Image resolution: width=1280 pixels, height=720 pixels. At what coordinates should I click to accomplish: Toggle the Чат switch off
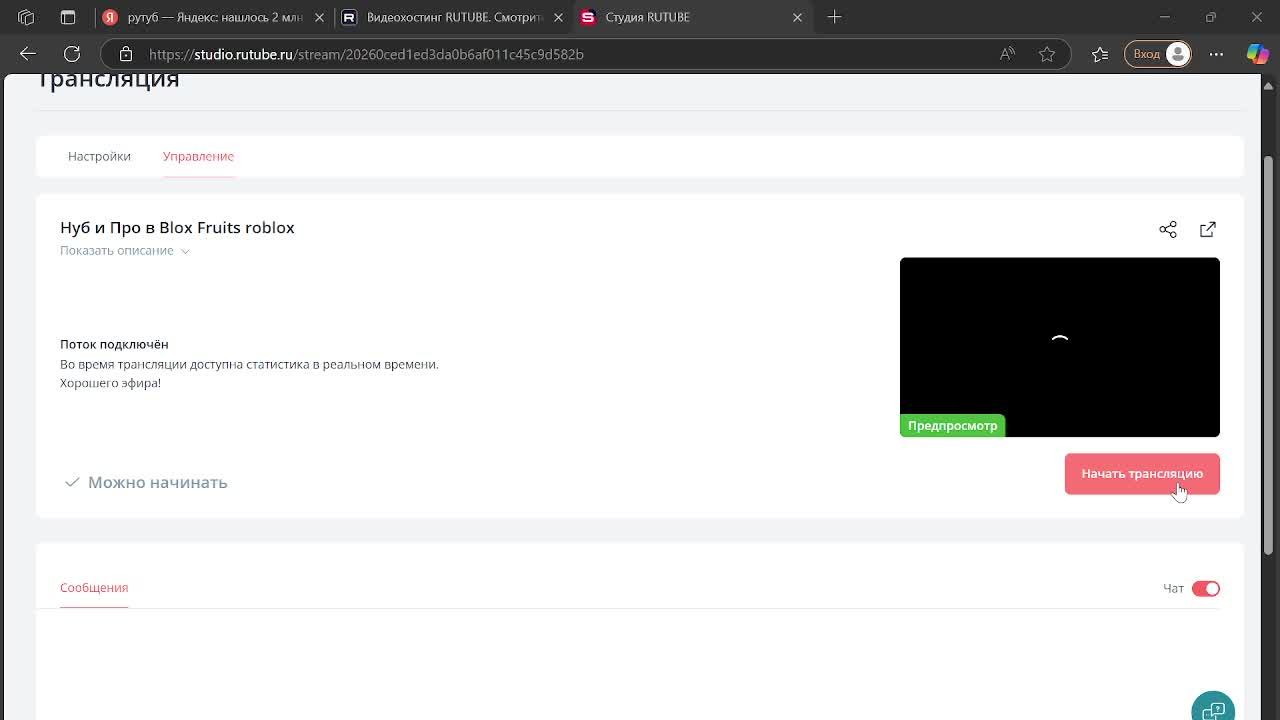(1205, 588)
